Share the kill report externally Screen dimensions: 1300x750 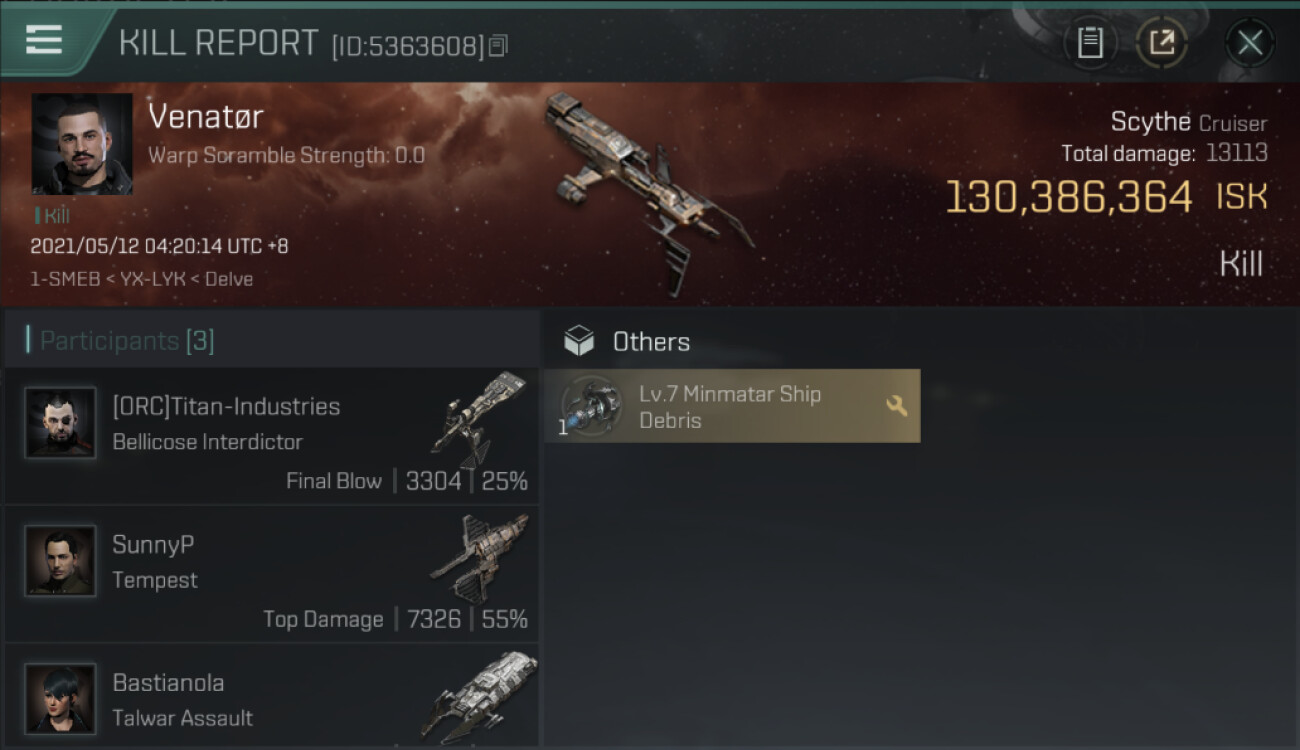pyautogui.click(x=1161, y=42)
